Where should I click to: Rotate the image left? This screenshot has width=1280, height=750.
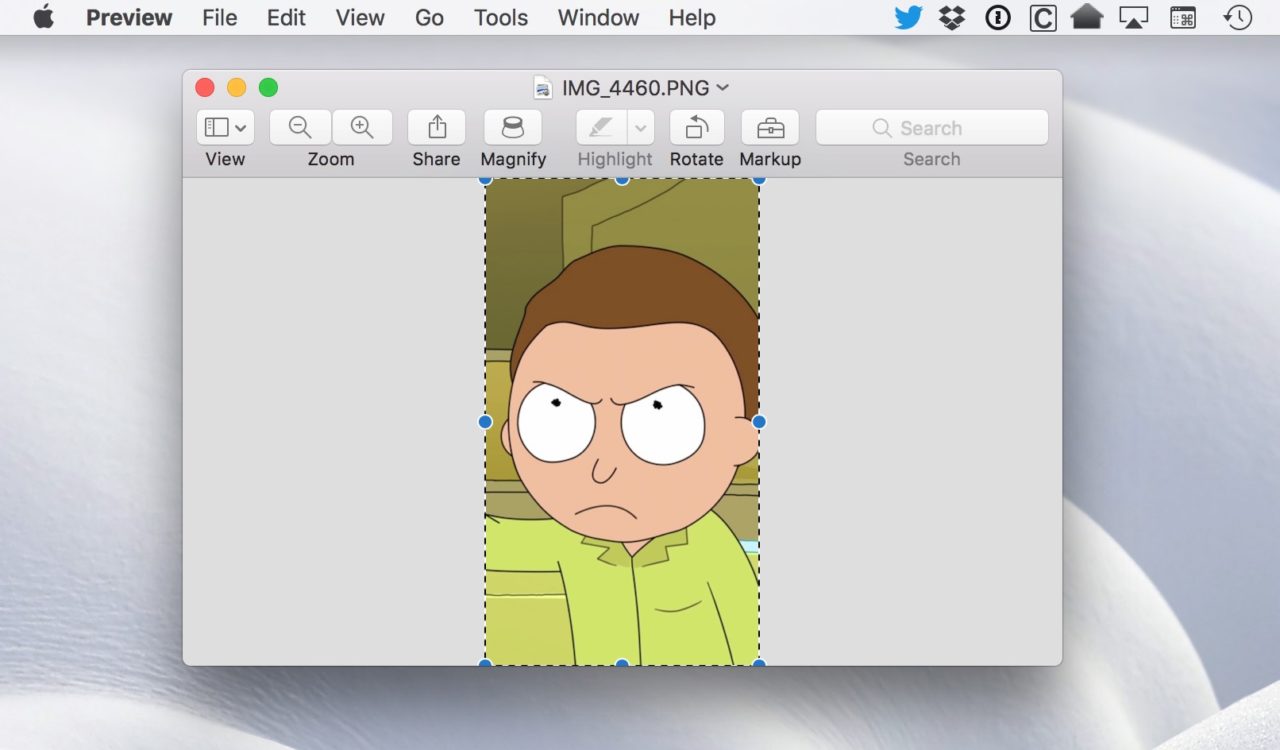coord(697,127)
